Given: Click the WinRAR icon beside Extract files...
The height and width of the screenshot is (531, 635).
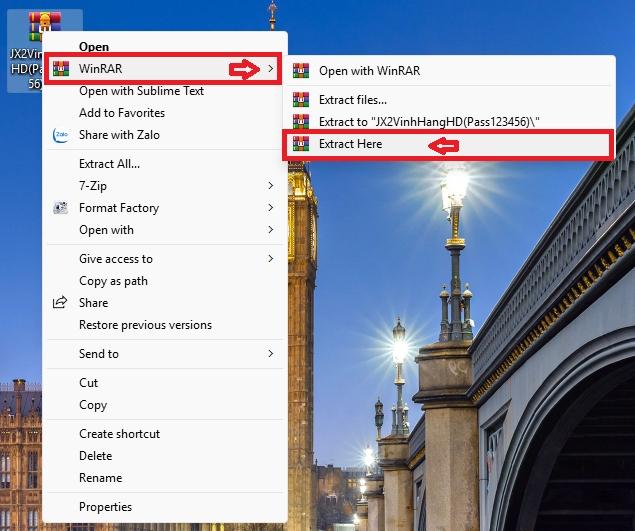Looking at the screenshot, I should pyautogui.click(x=300, y=99).
